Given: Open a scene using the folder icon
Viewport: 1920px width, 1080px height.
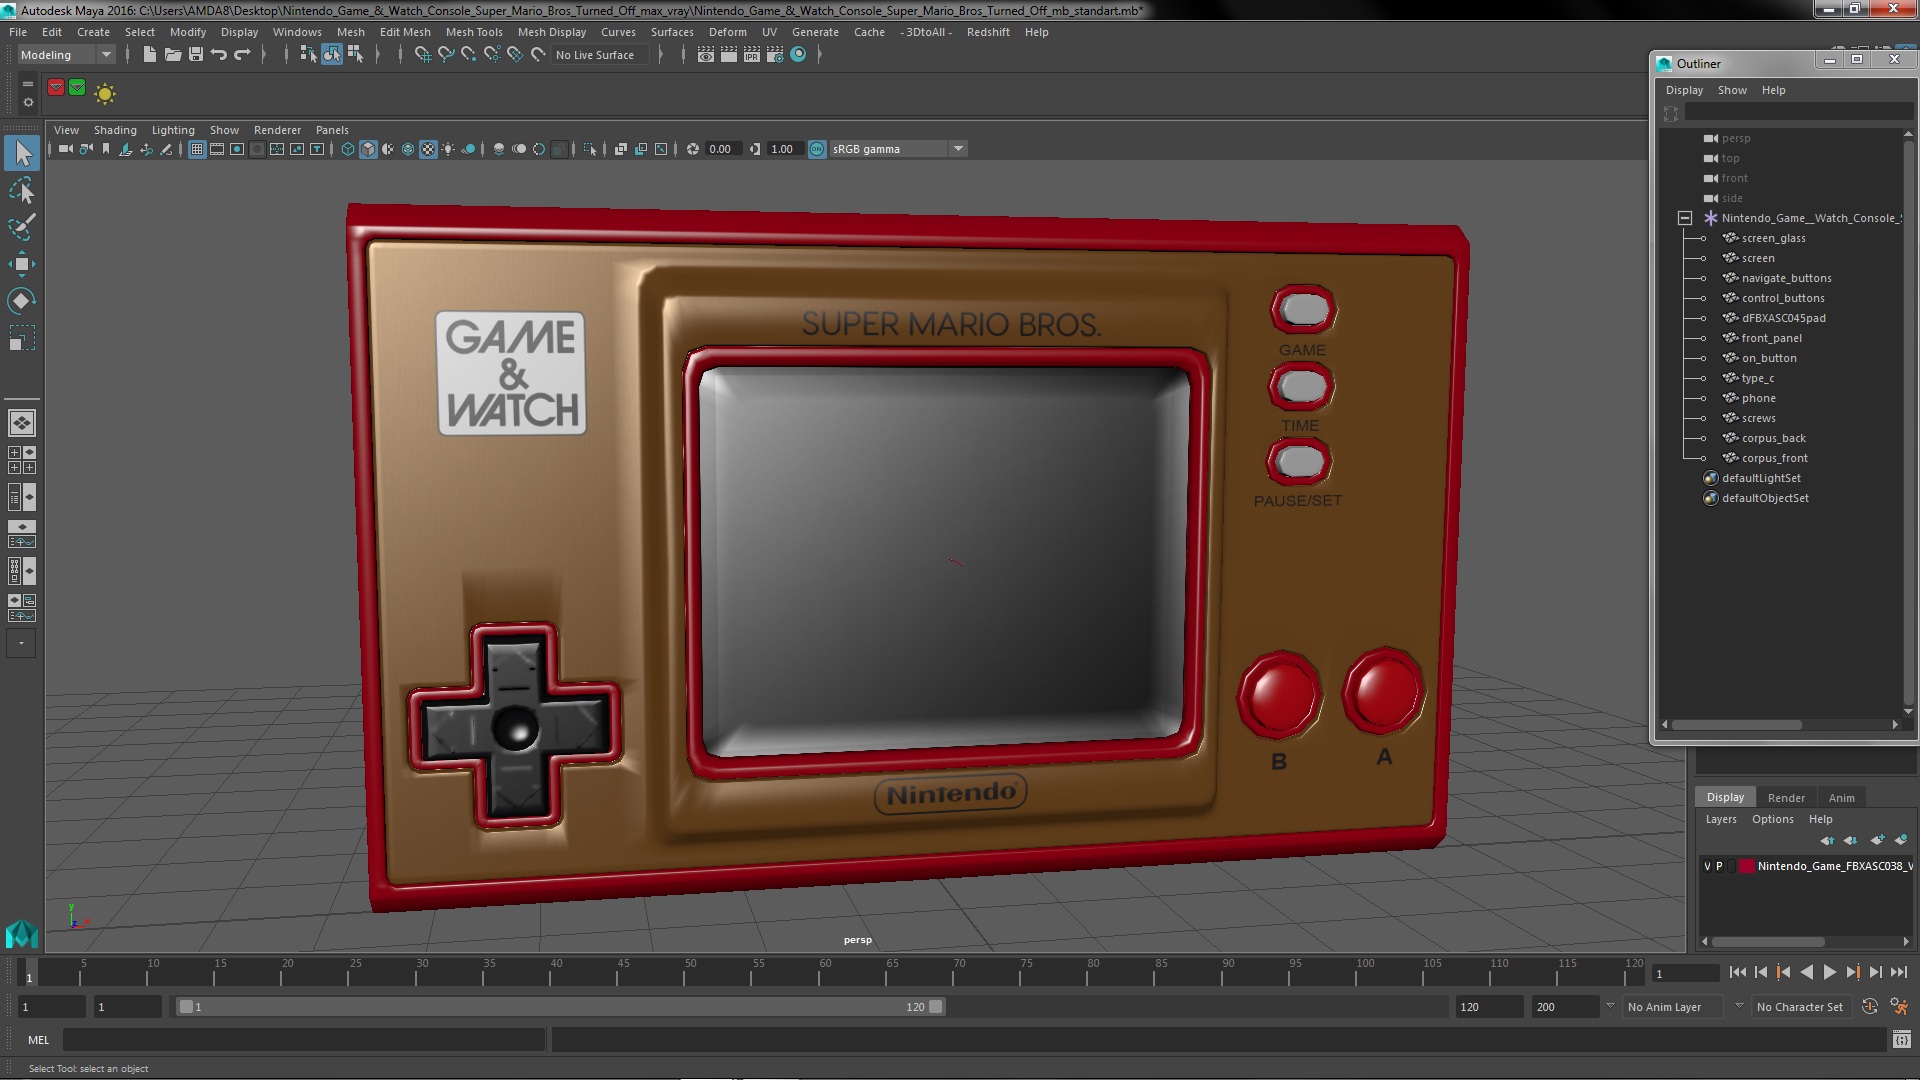Looking at the screenshot, I should pyautogui.click(x=172, y=55).
